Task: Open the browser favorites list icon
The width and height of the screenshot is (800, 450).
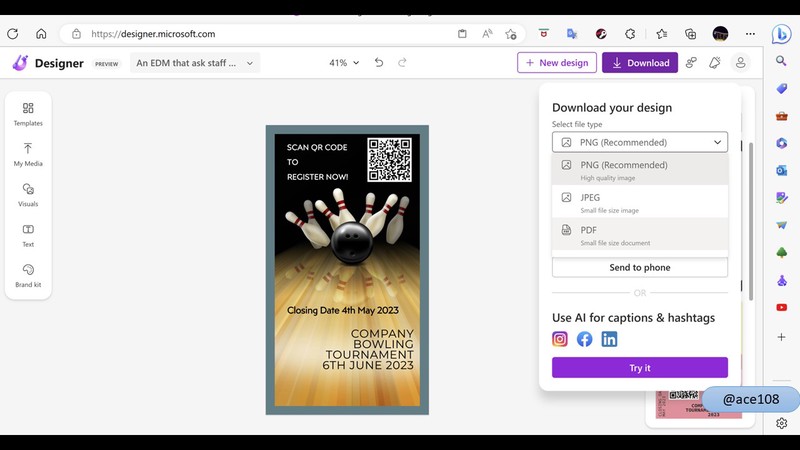Action: pyautogui.click(x=662, y=34)
